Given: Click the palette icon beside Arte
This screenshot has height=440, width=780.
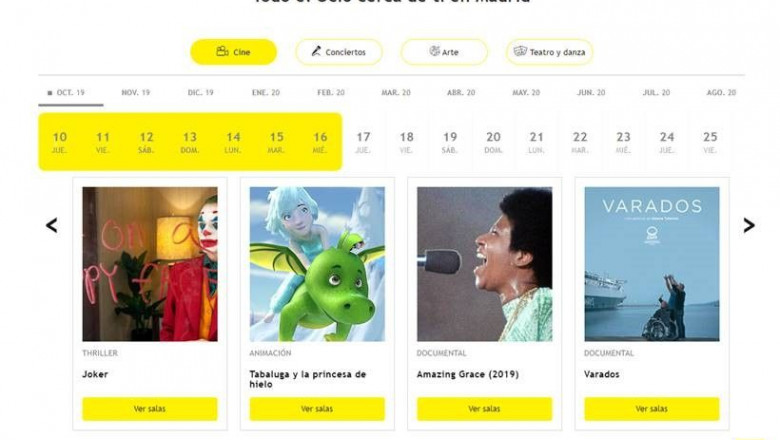Looking at the screenshot, I should point(435,51).
